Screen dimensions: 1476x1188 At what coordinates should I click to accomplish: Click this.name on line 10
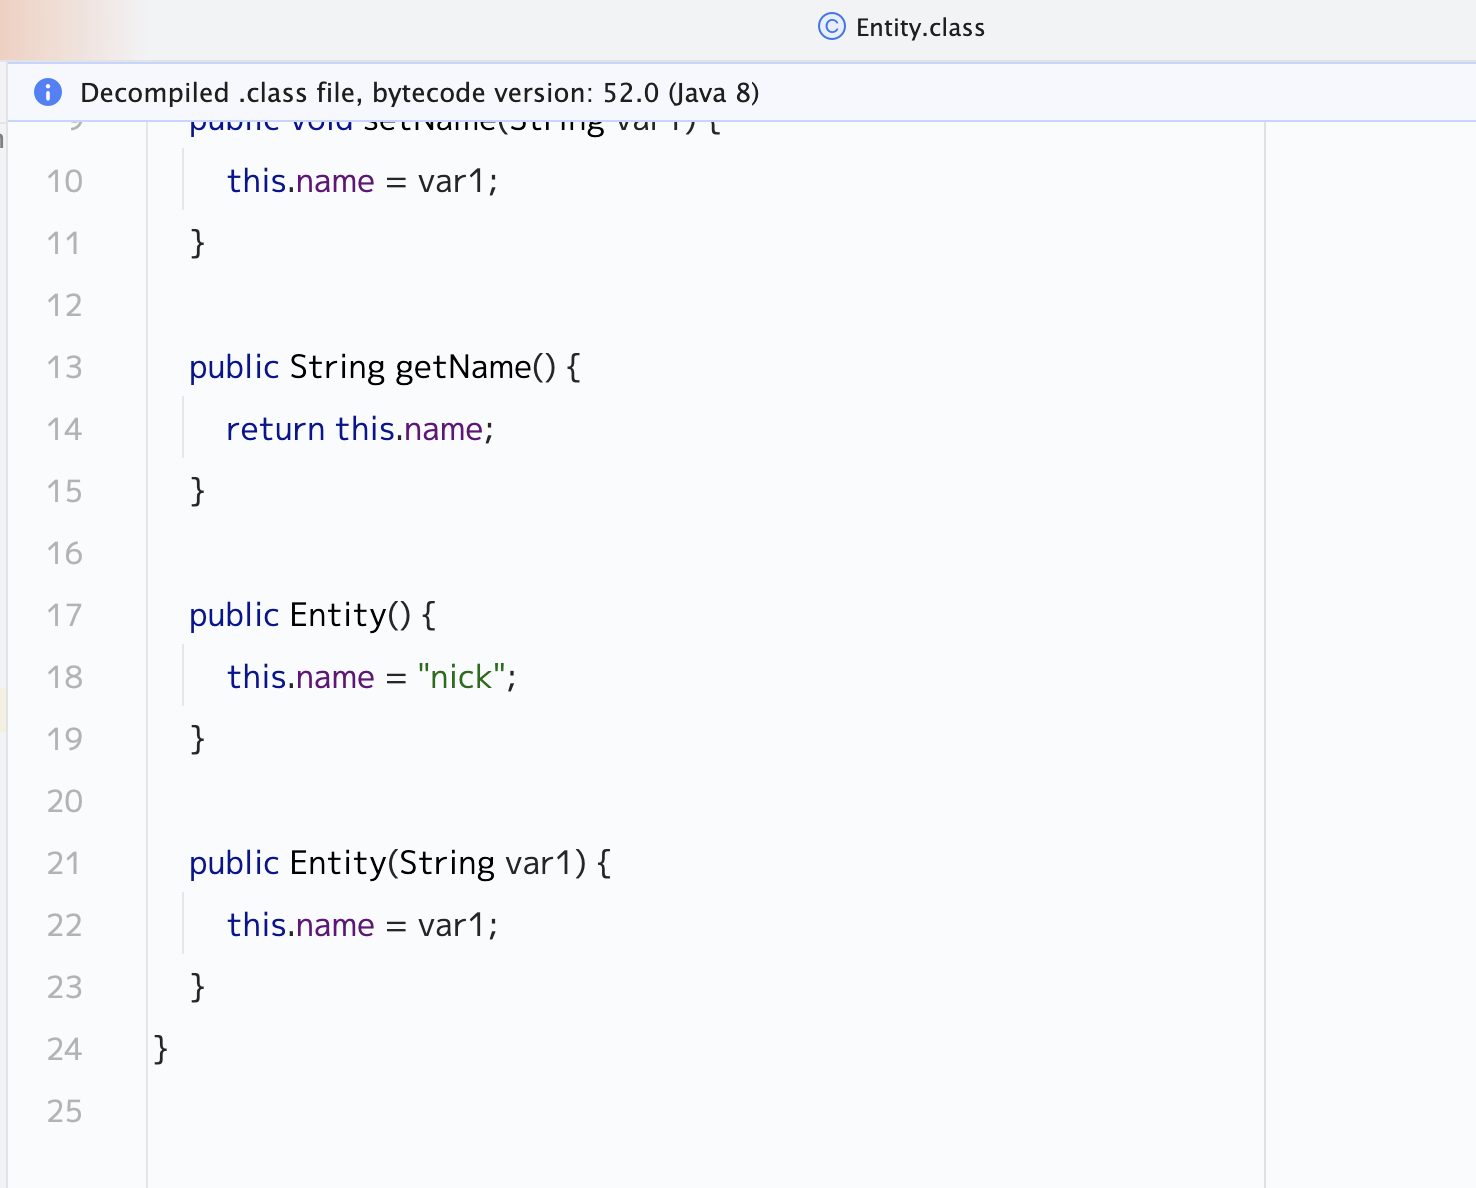click(x=300, y=181)
